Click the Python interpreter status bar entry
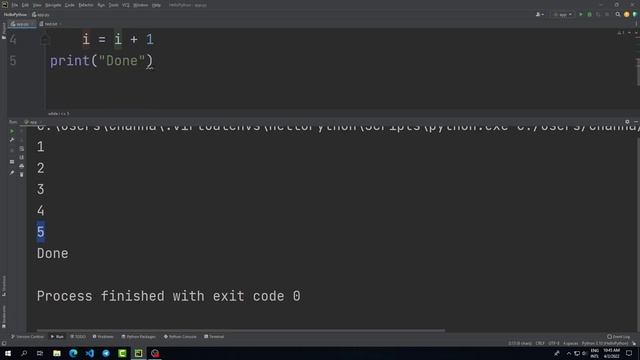Screen dimensions: 640x360 (x=605, y=343)
